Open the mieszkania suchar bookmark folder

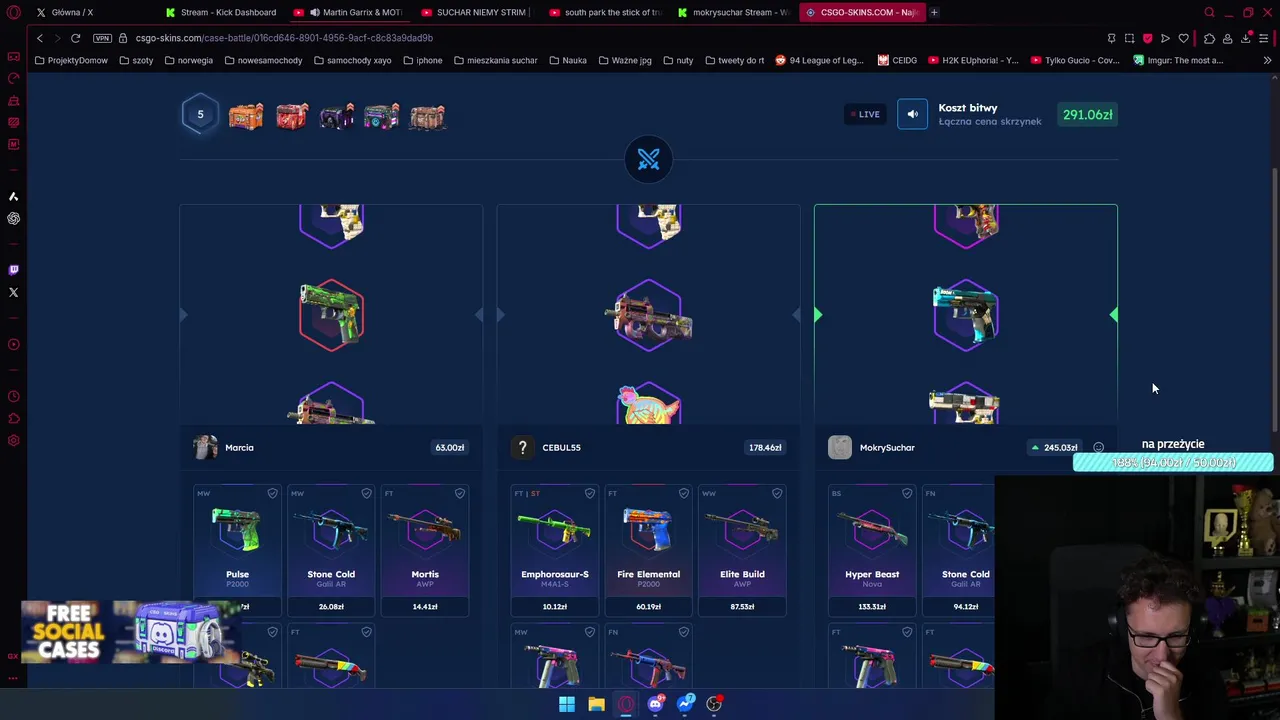coord(495,60)
